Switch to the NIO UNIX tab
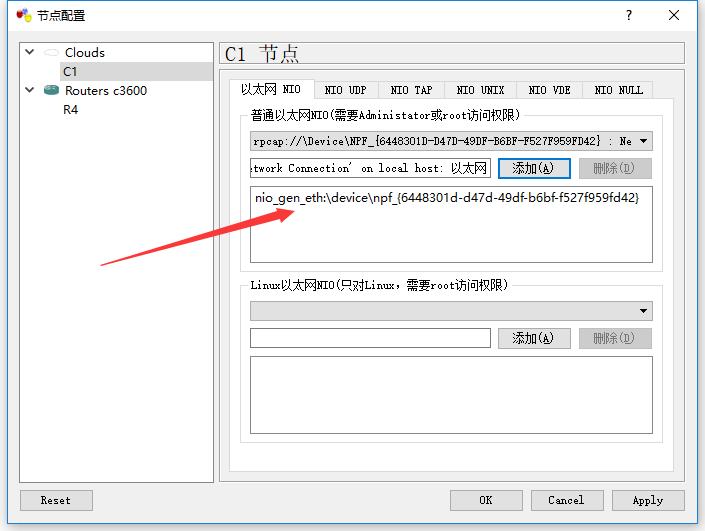Screen dimensions: 705x531 tap(480, 90)
